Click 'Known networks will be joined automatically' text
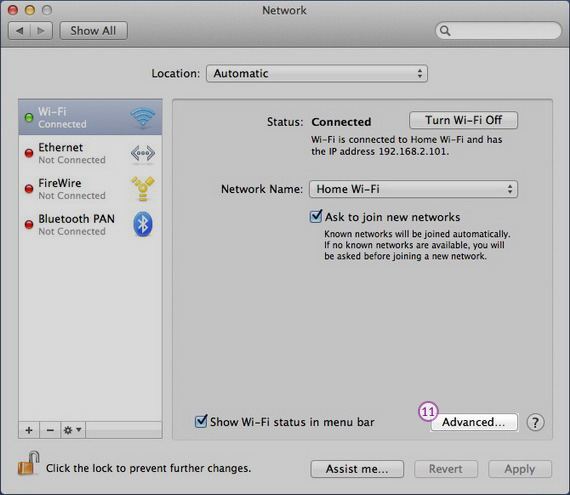This screenshot has height=495, width=570. click(x=417, y=234)
